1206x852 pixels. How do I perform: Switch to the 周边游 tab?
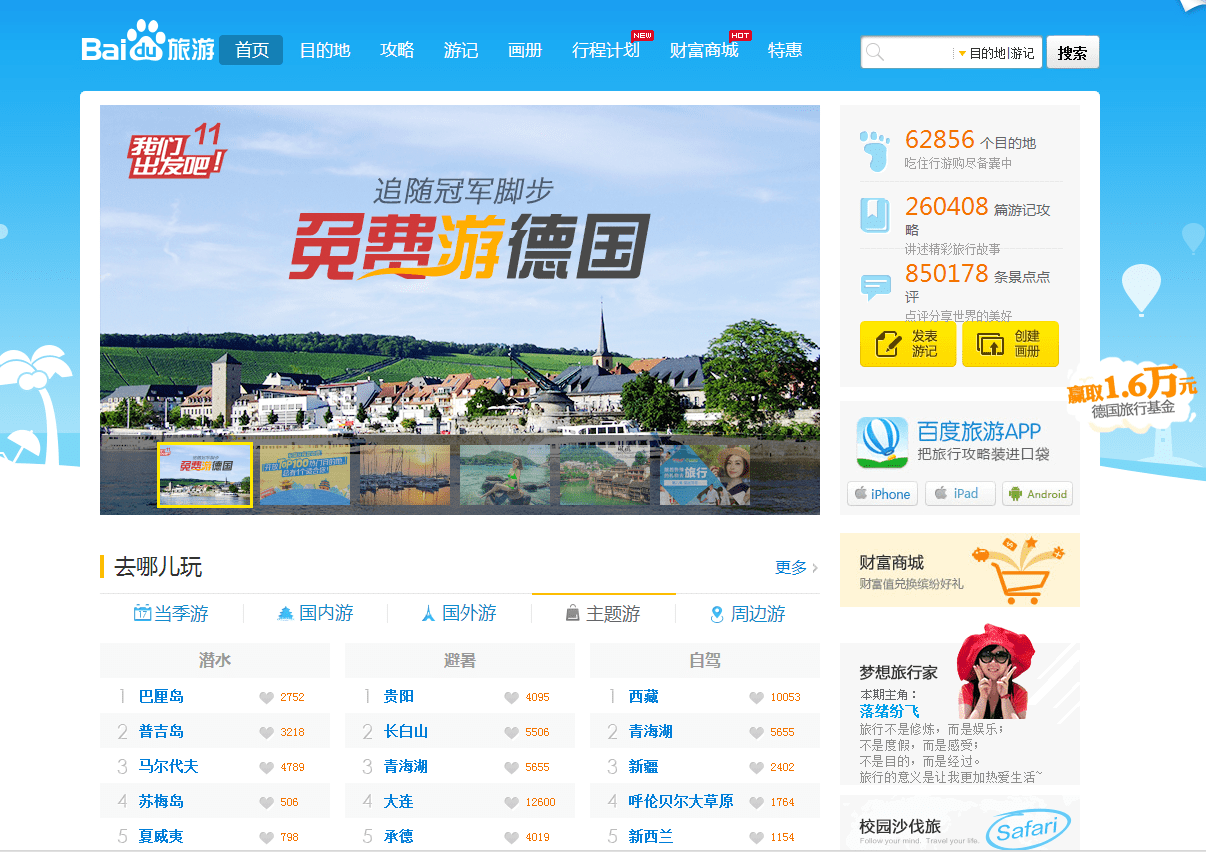point(747,614)
